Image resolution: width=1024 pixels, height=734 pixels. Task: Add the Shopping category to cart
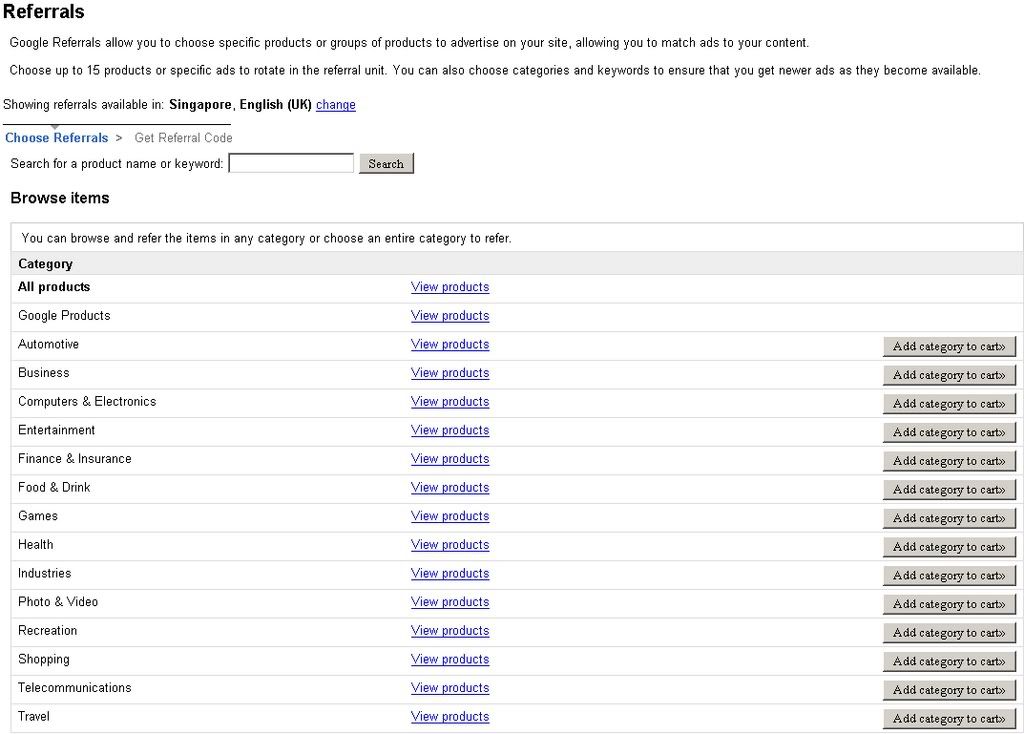pyautogui.click(x=950, y=662)
